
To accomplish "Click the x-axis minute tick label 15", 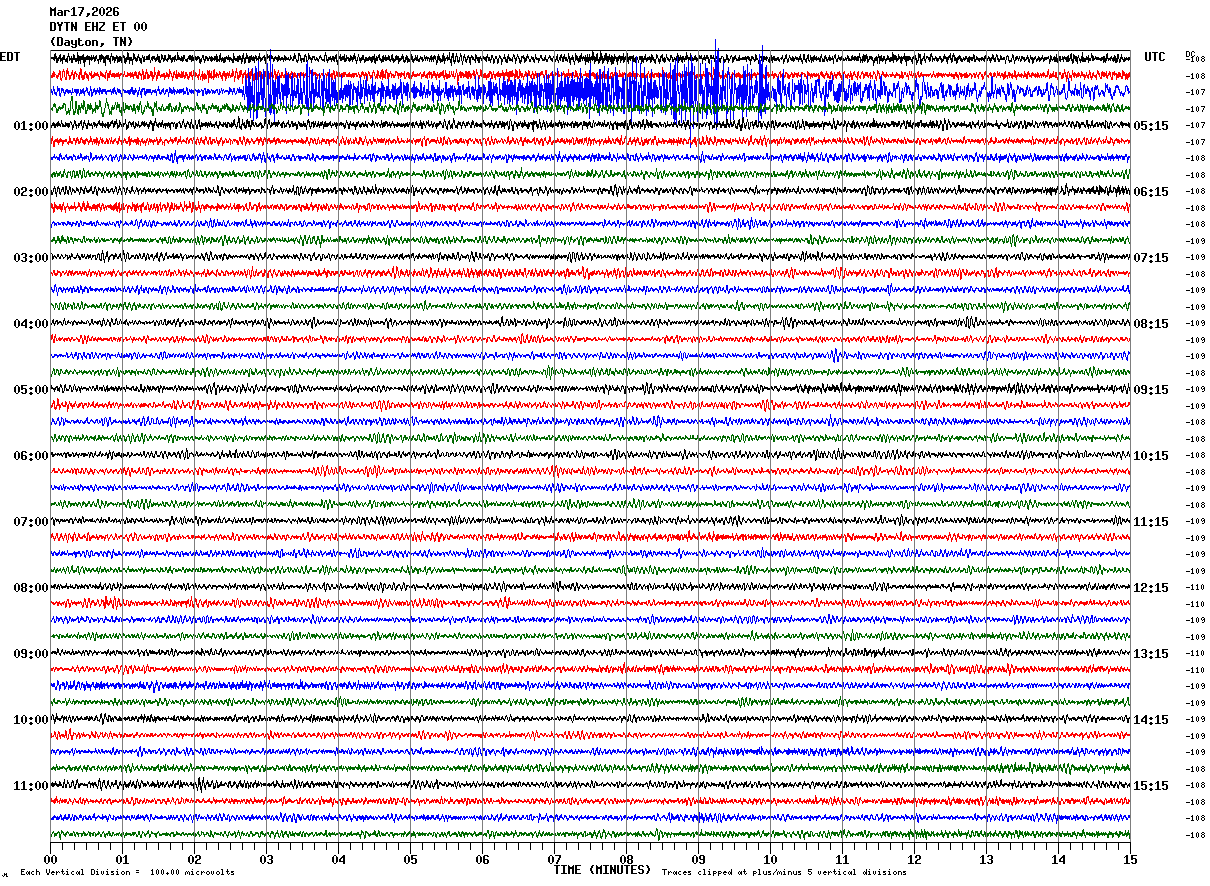I will [x=1130, y=859].
